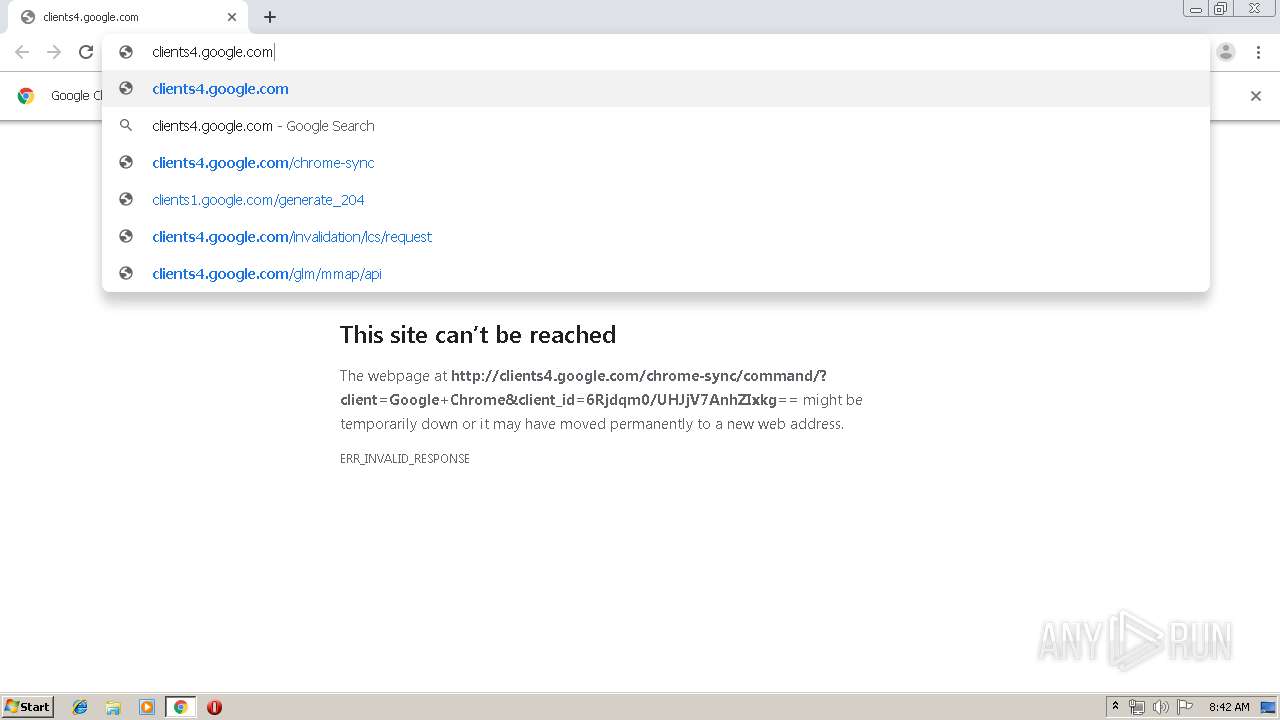Click the globe icon beside generate_204 suggestion
Viewport: 1280px width, 720px height.
pyautogui.click(x=126, y=199)
